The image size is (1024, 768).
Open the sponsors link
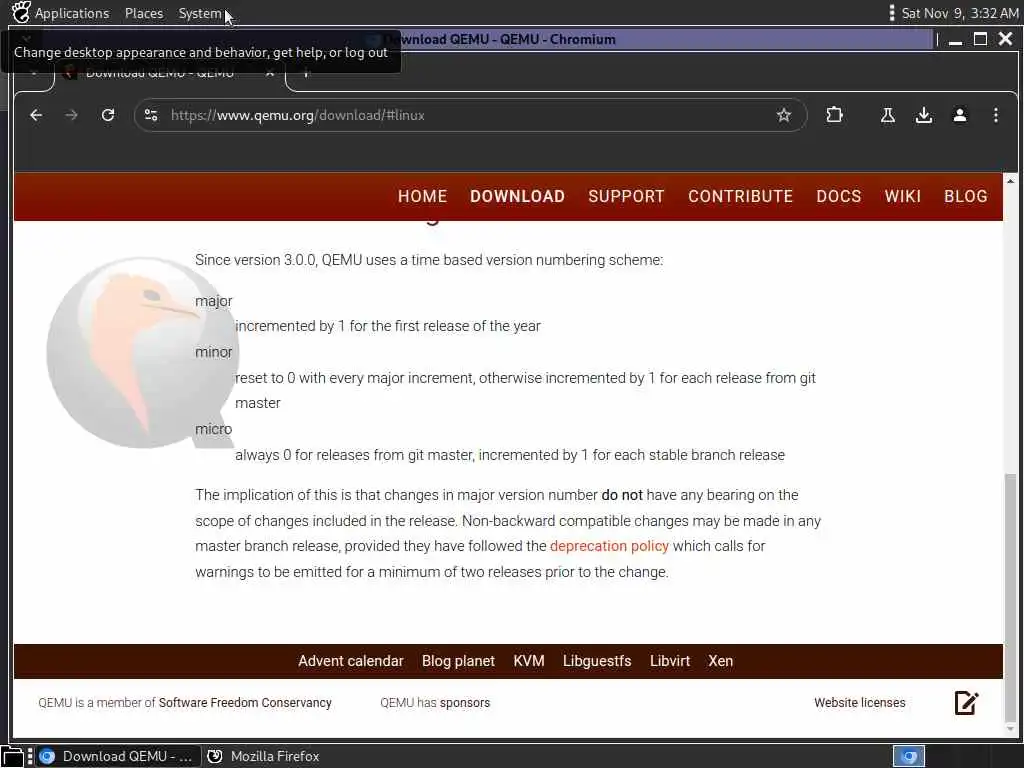[464, 703]
